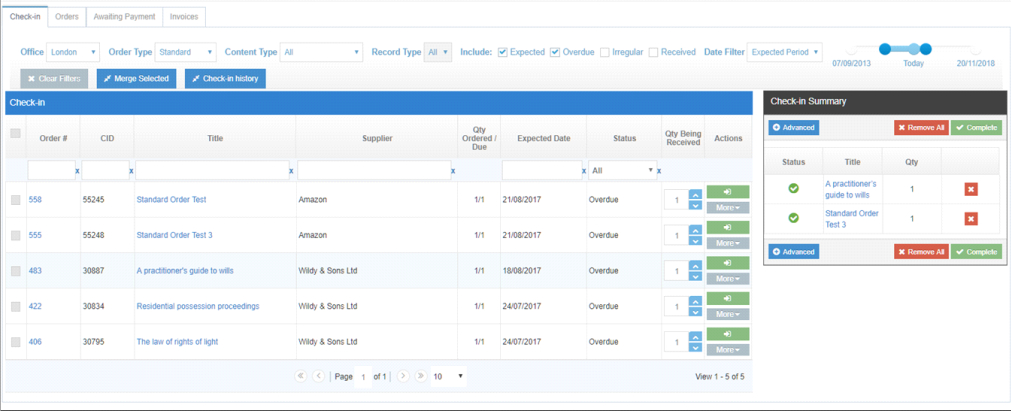Viewport: 1011px width, 411px height.
Task: Check in order 406 with green button
Action: pyautogui.click(x=728, y=334)
